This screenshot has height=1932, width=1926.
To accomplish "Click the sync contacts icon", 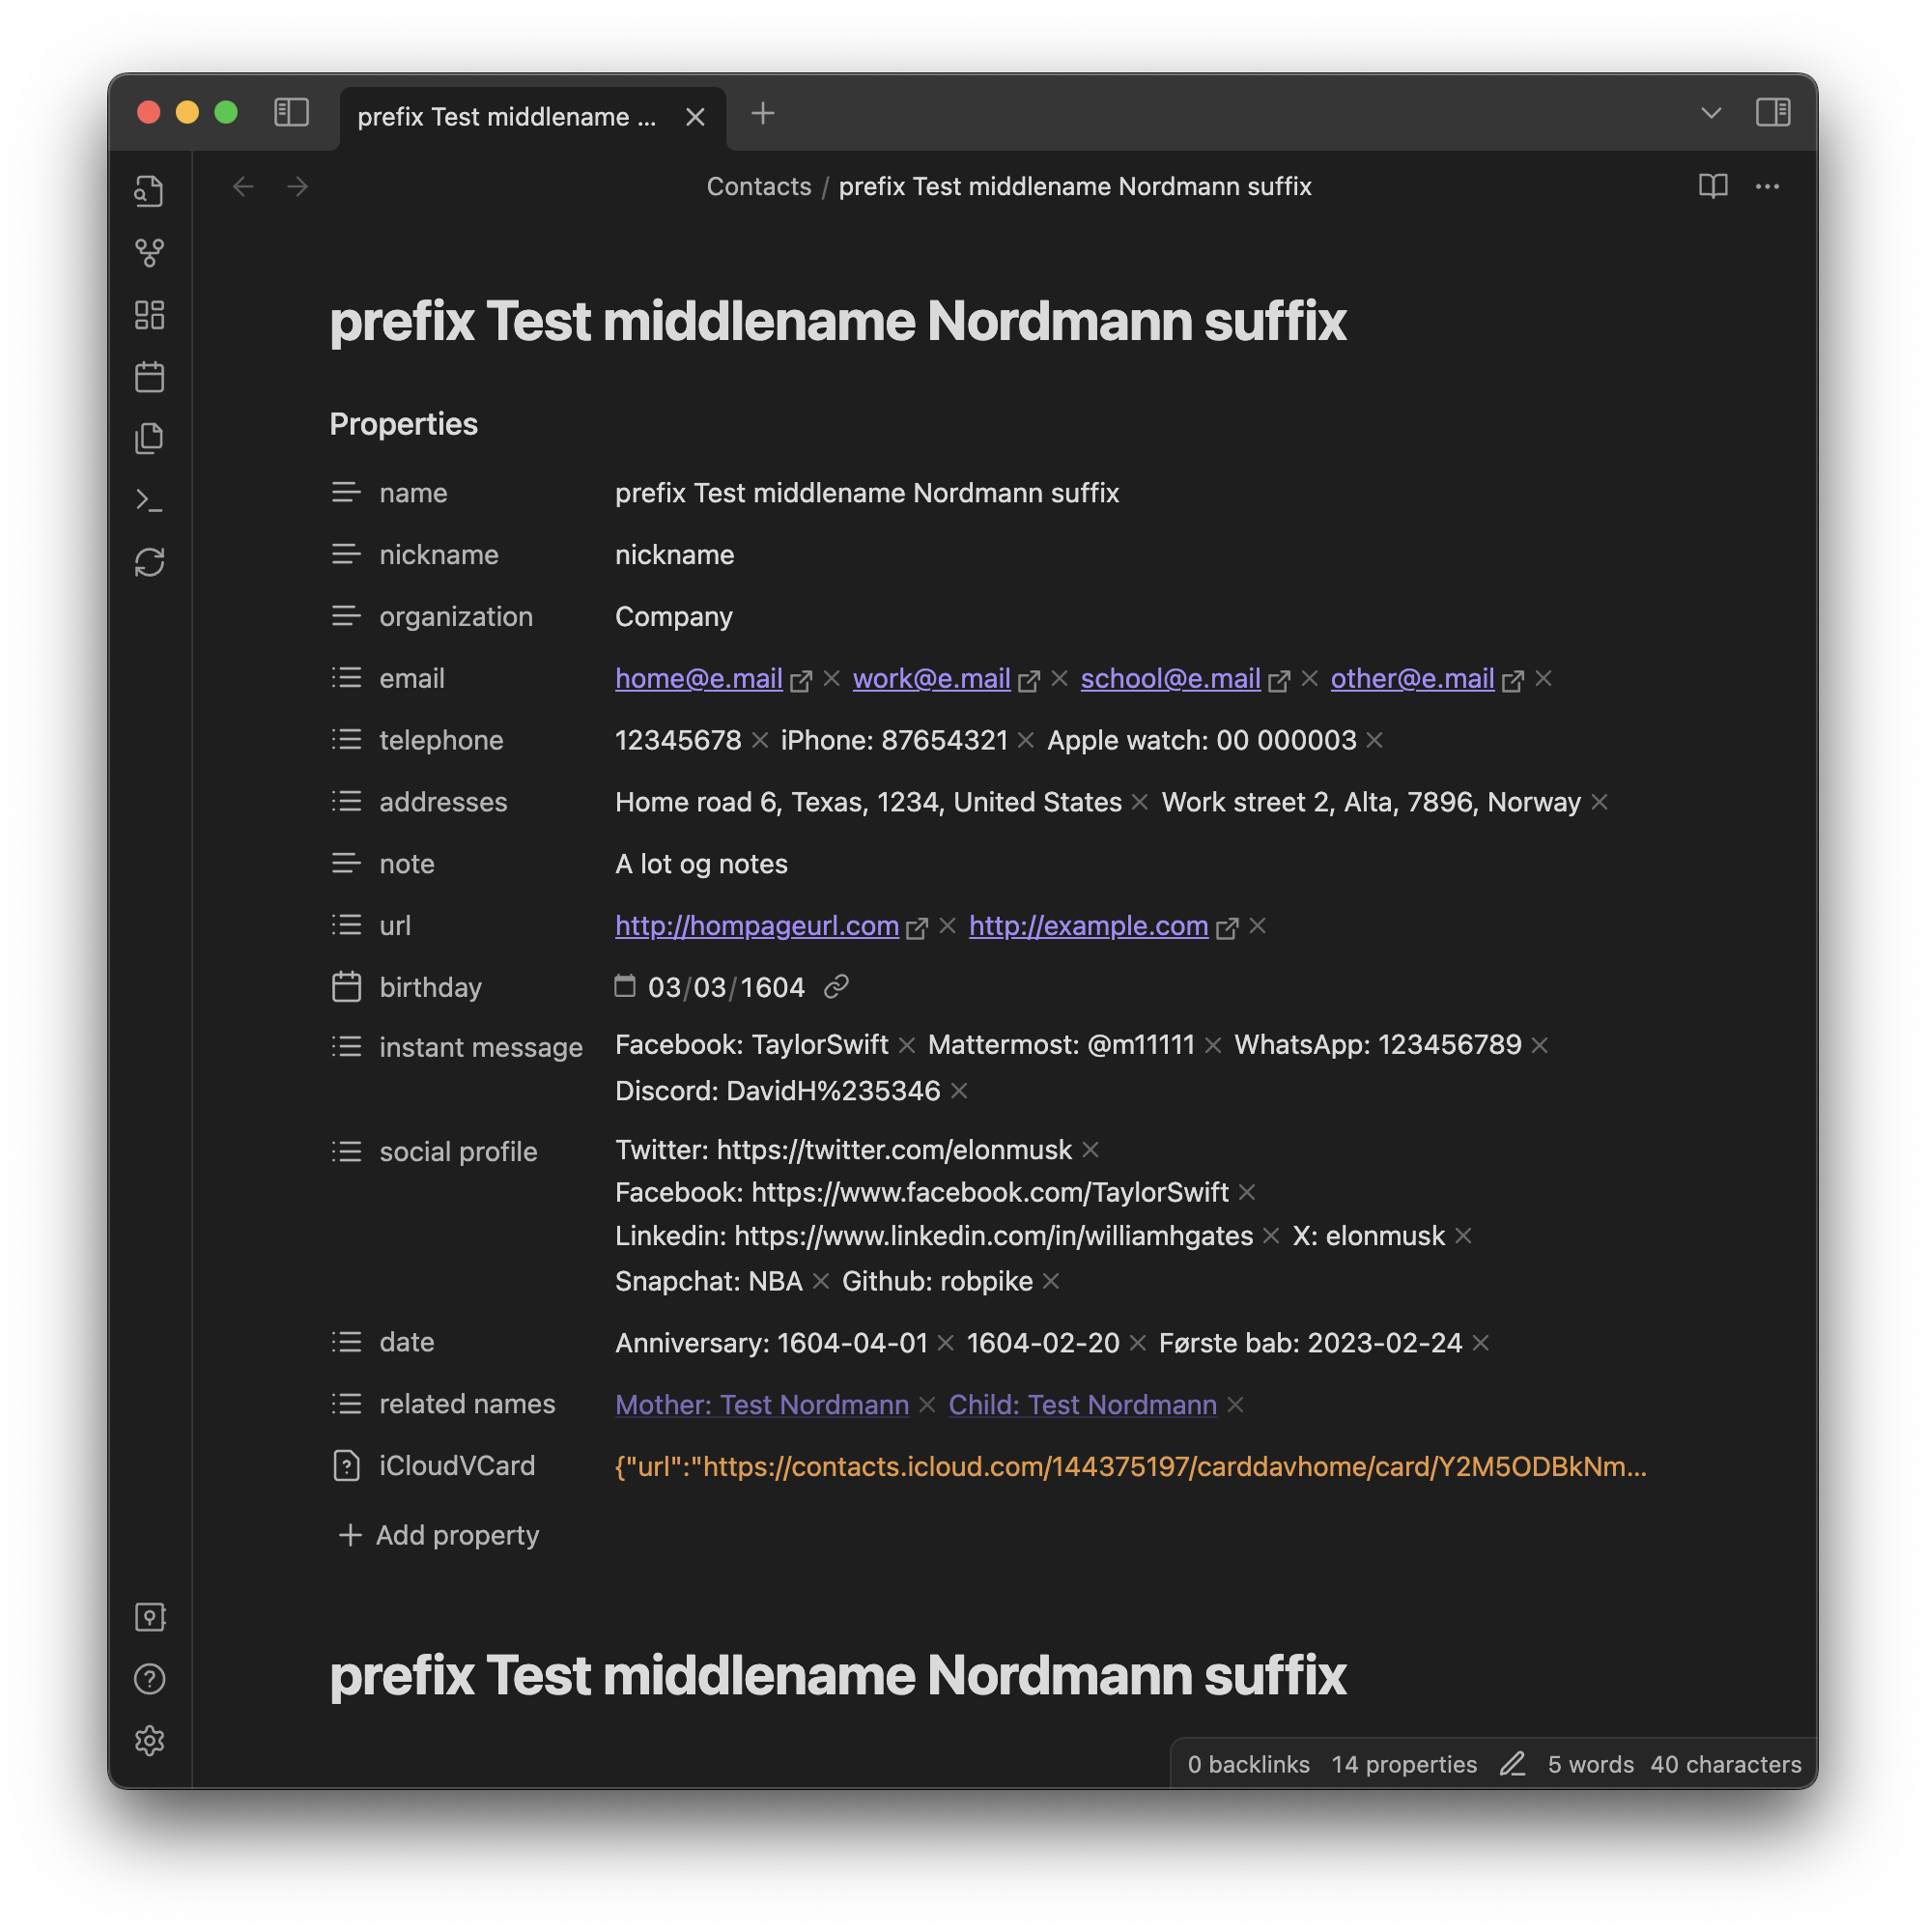I will point(149,562).
